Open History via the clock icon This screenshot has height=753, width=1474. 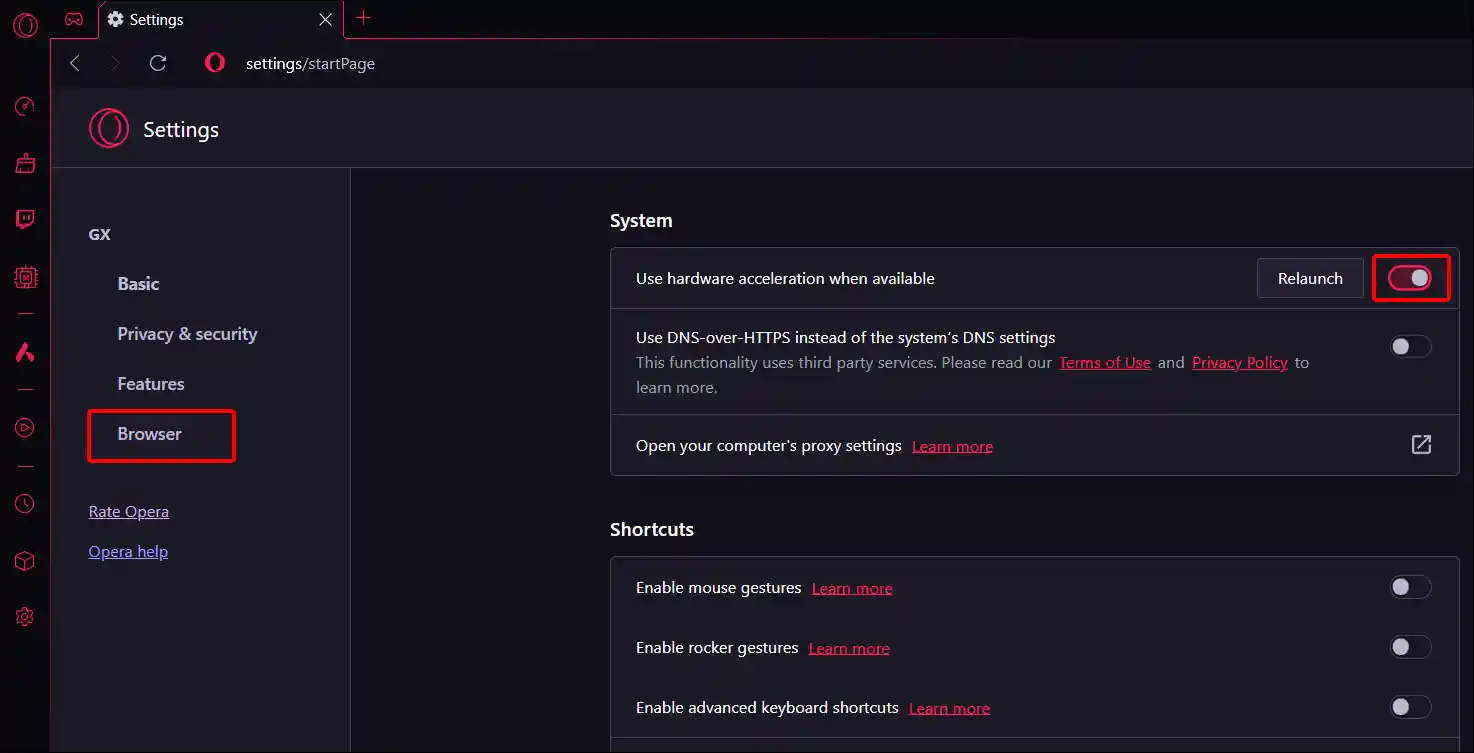25,504
